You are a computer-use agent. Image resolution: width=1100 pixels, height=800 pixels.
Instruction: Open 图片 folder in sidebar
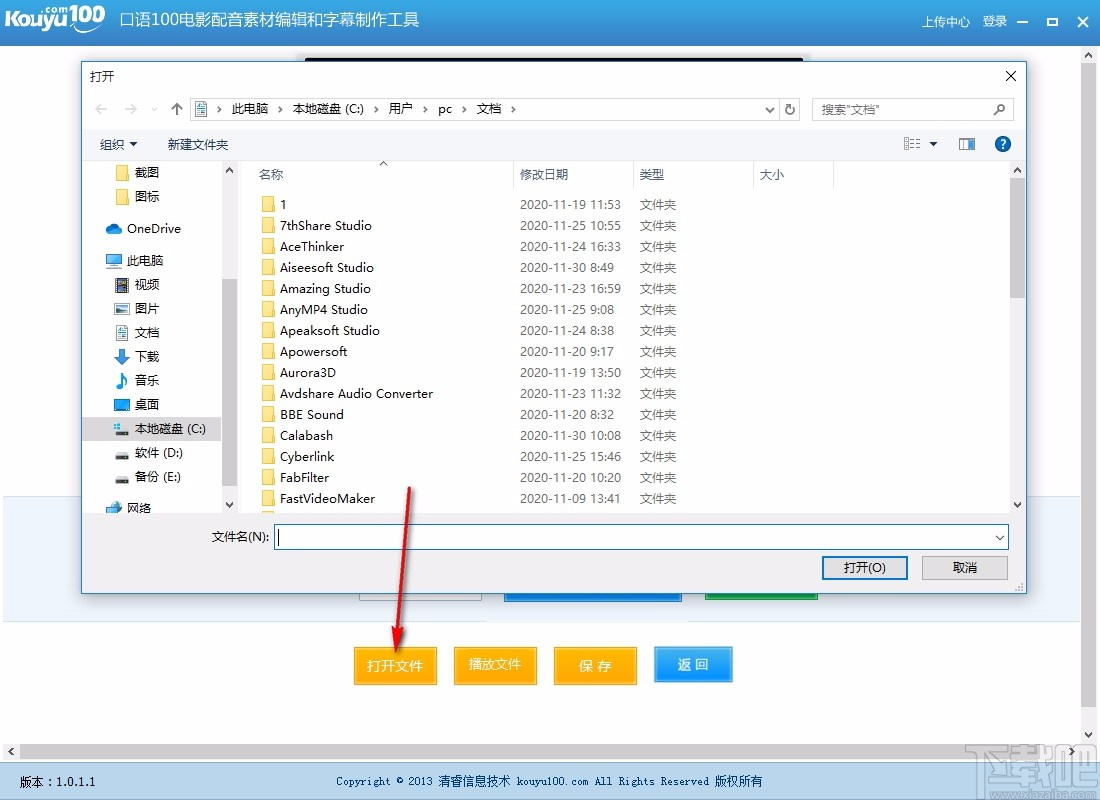click(138, 308)
